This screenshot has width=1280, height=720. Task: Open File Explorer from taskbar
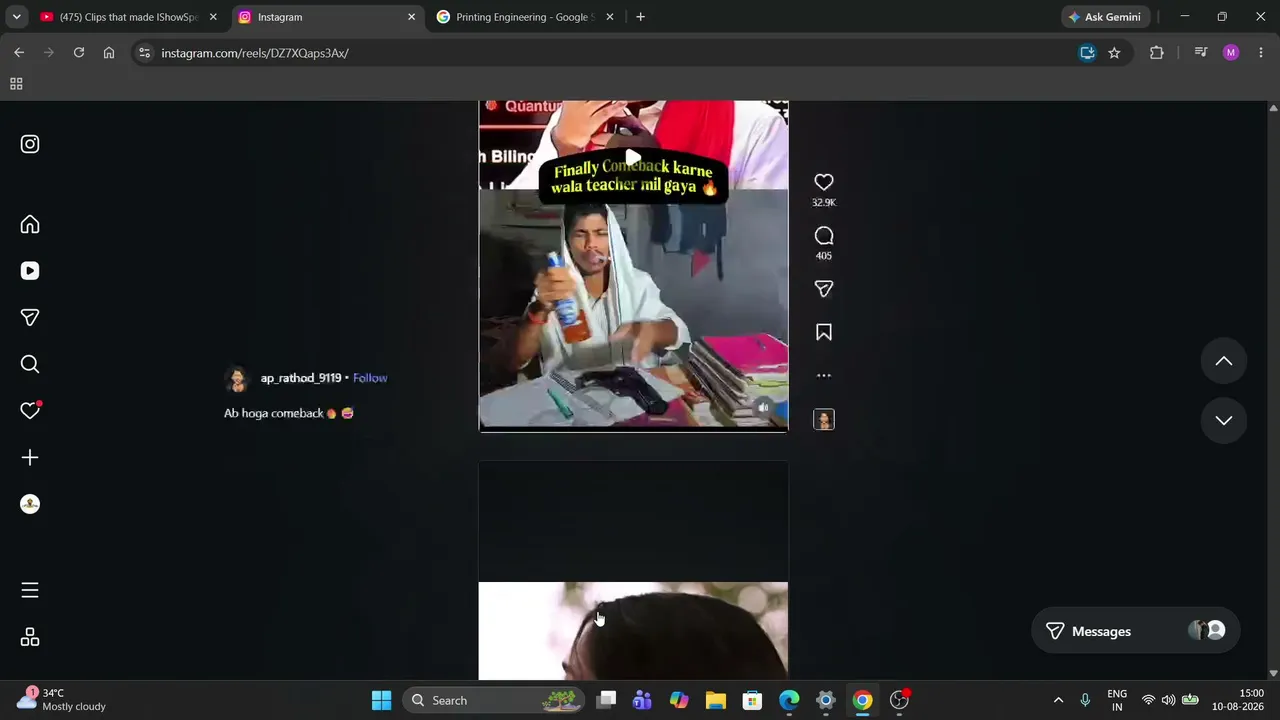pos(716,700)
